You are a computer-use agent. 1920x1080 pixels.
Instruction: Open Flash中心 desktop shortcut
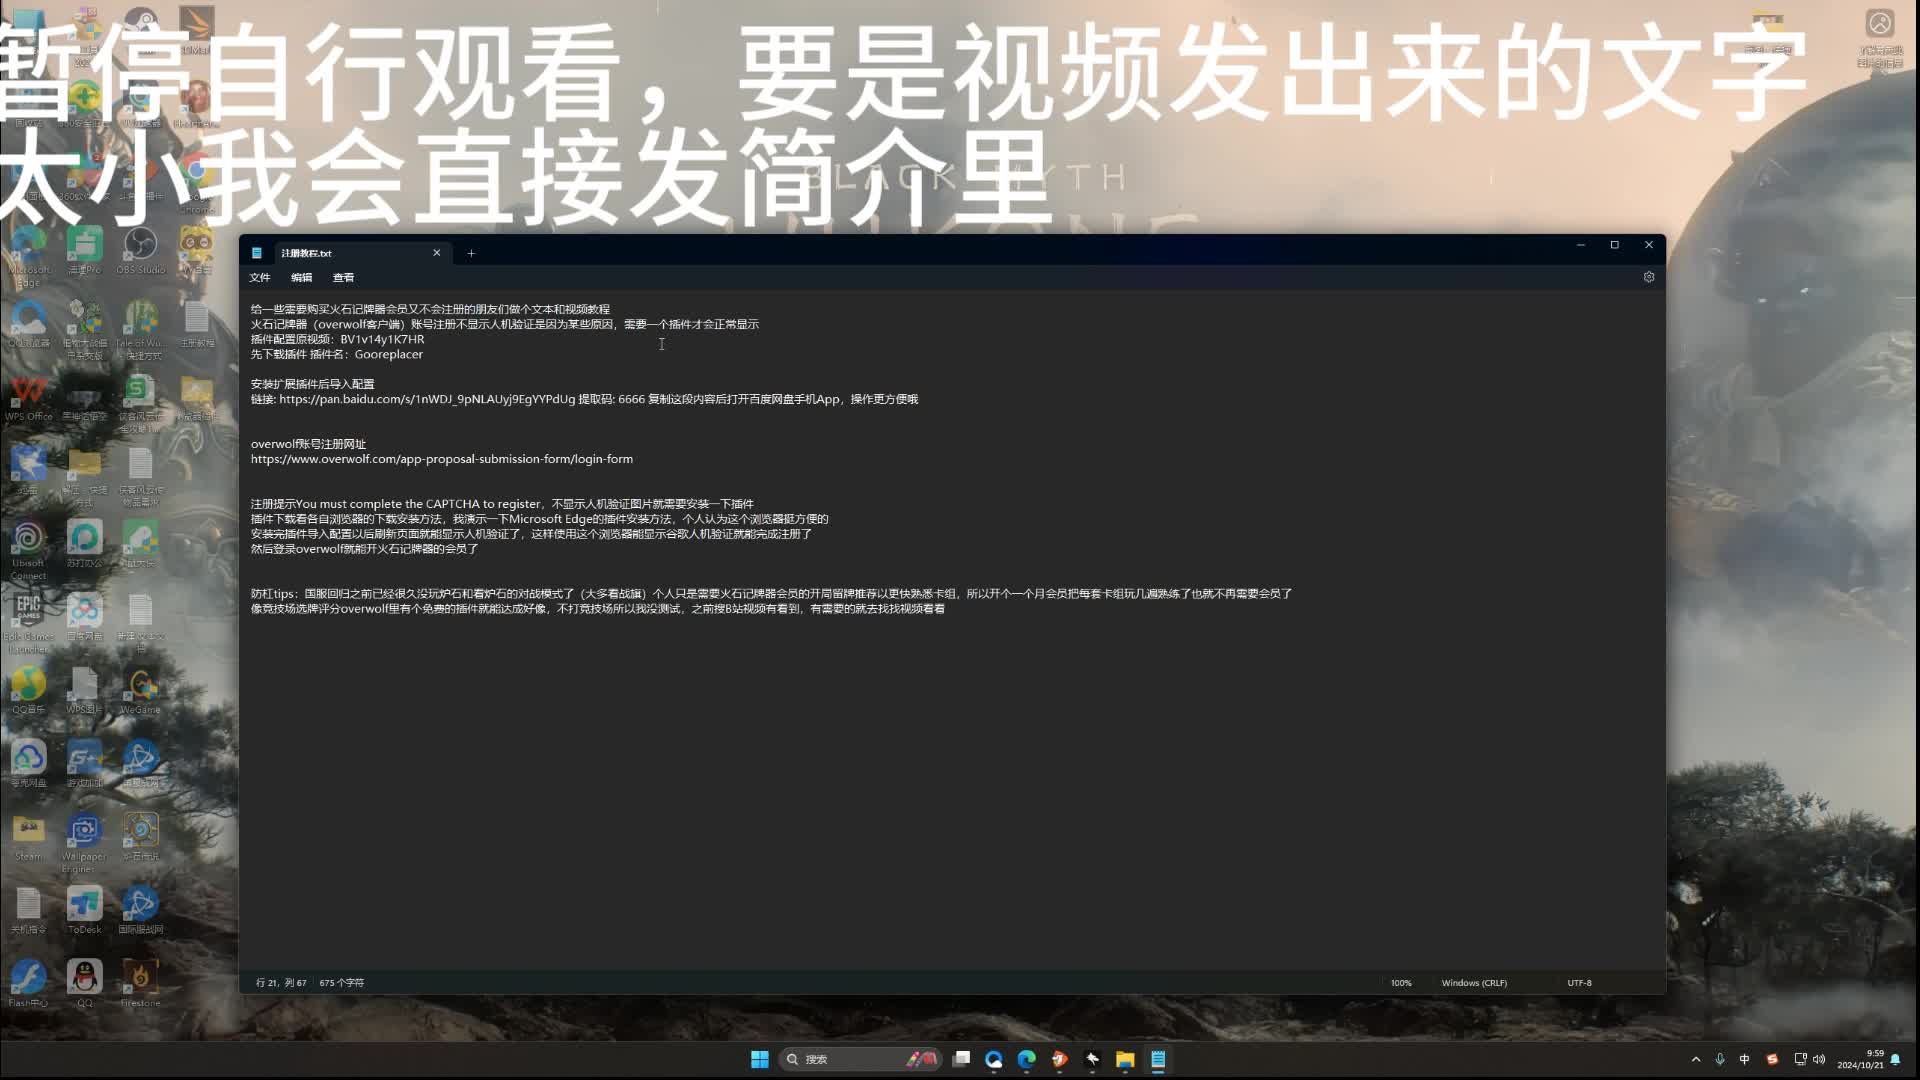tap(29, 984)
